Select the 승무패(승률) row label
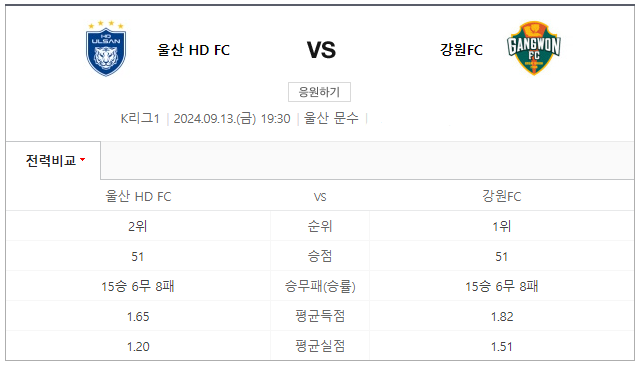 pyautogui.click(x=320, y=286)
